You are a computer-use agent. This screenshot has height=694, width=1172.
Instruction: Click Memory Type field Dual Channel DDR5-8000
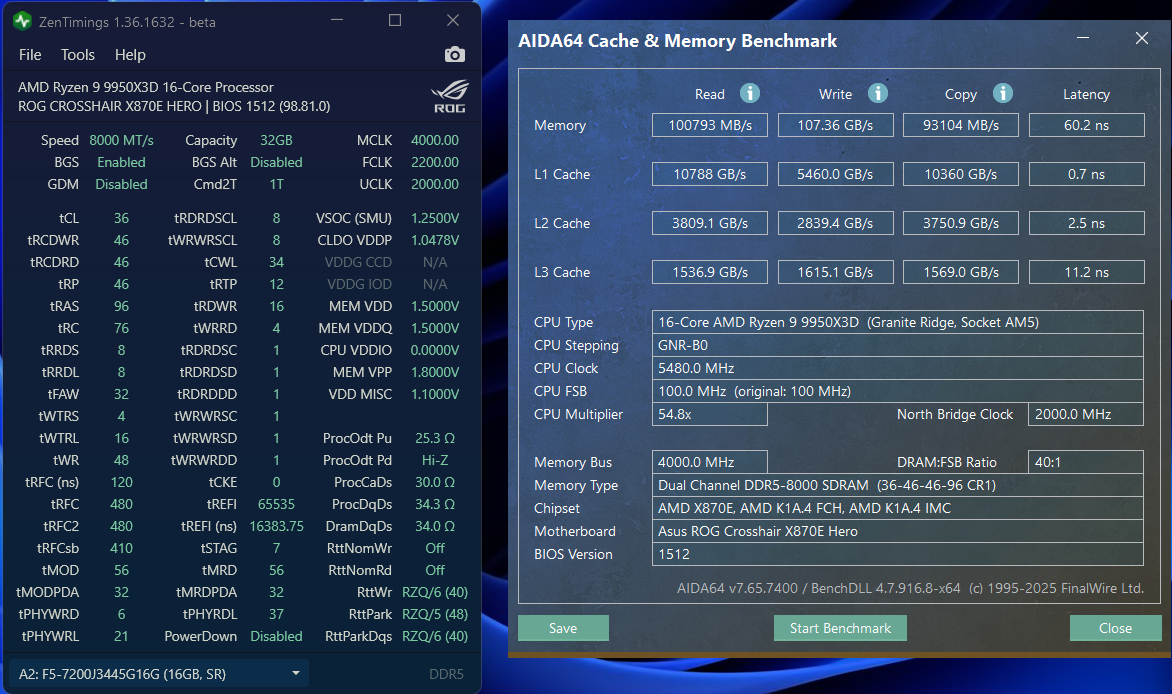click(x=898, y=485)
